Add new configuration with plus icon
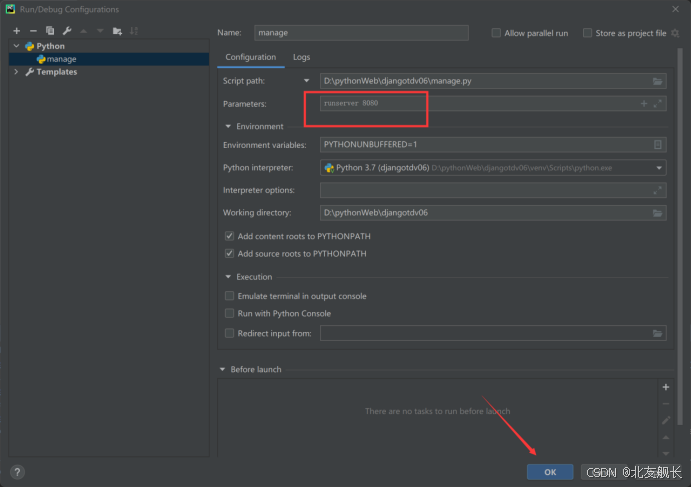 pyautogui.click(x=17, y=31)
